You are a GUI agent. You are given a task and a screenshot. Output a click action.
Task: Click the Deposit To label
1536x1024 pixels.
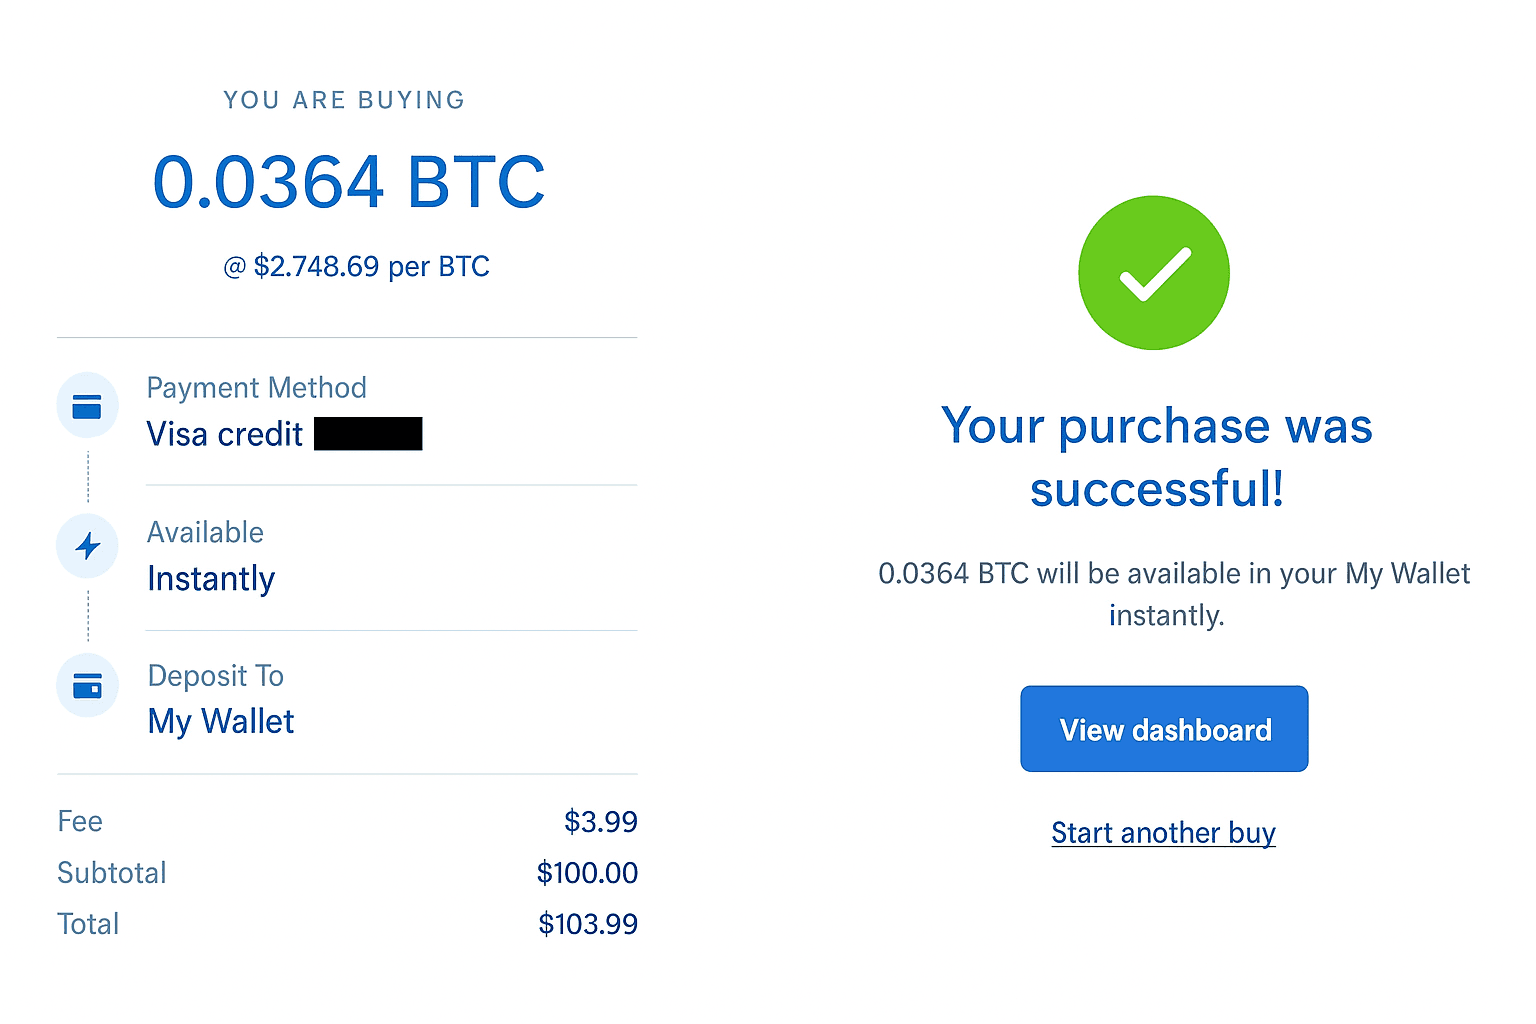tap(216, 677)
